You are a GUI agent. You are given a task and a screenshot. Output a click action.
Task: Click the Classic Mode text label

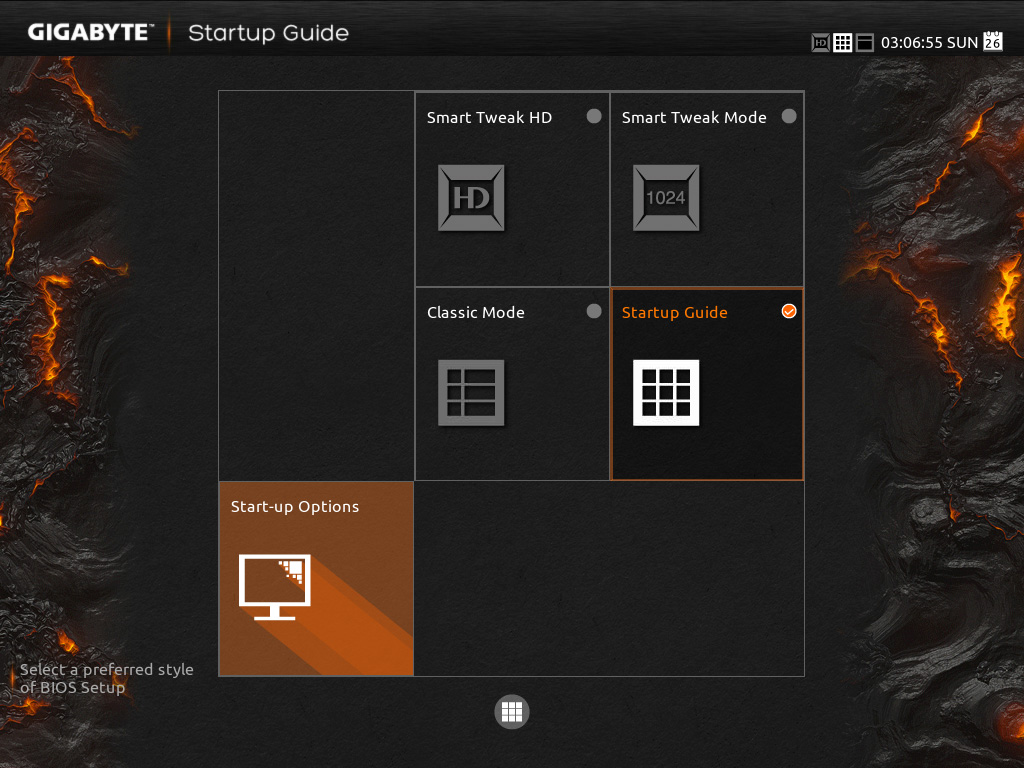[476, 313]
